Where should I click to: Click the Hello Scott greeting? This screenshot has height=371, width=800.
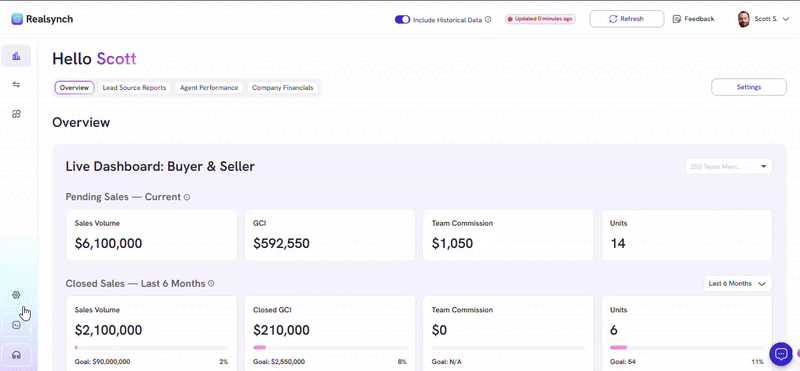(94, 59)
